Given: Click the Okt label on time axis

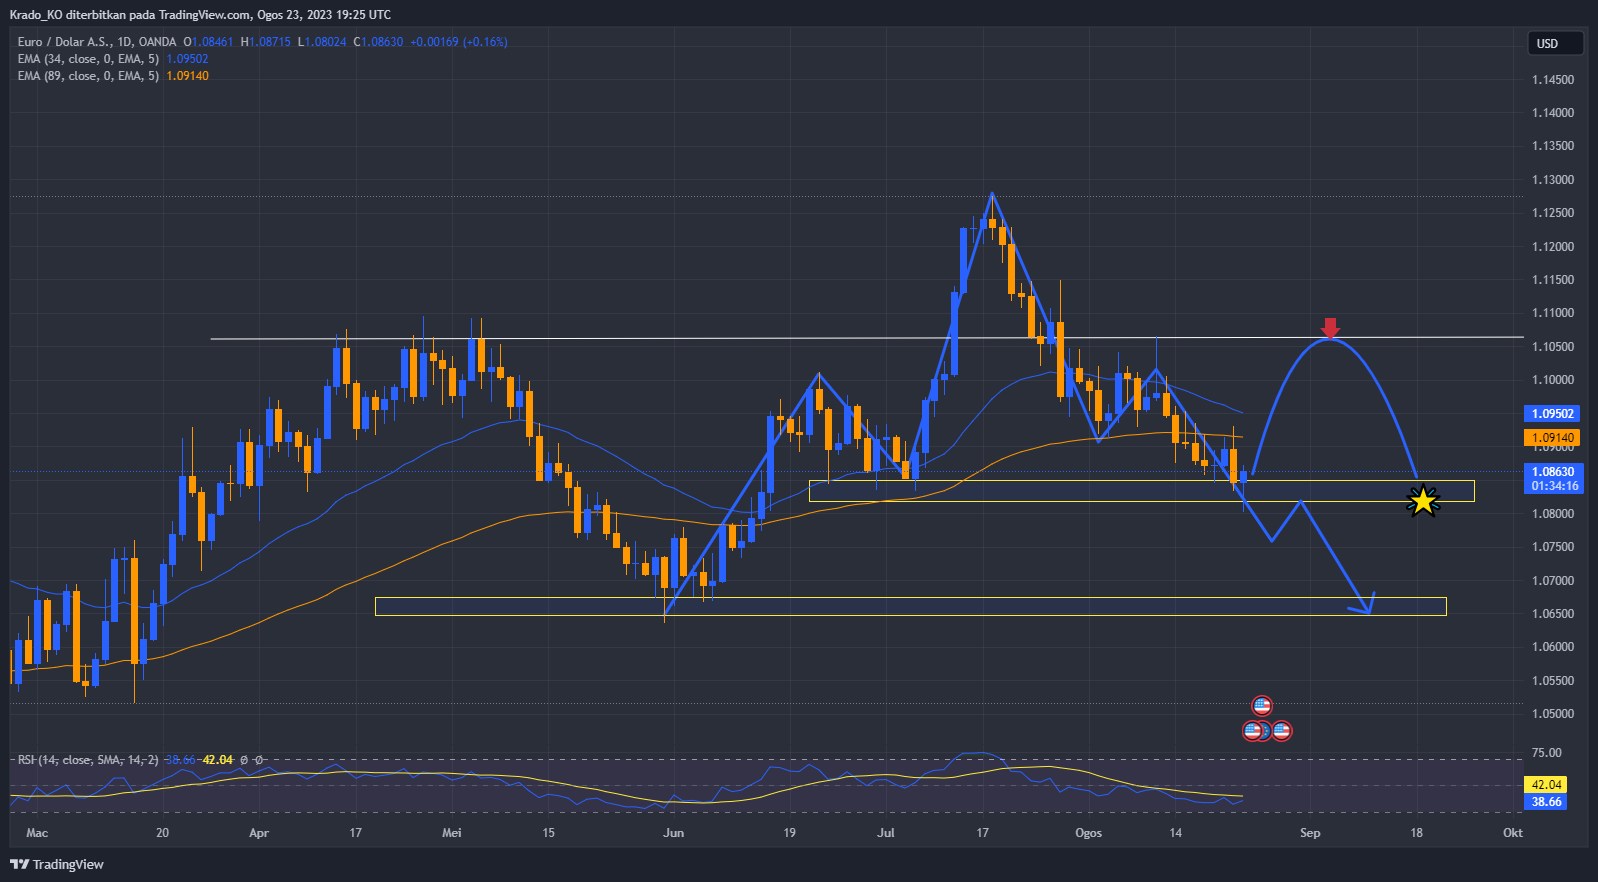Looking at the screenshot, I should pos(1513,833).
